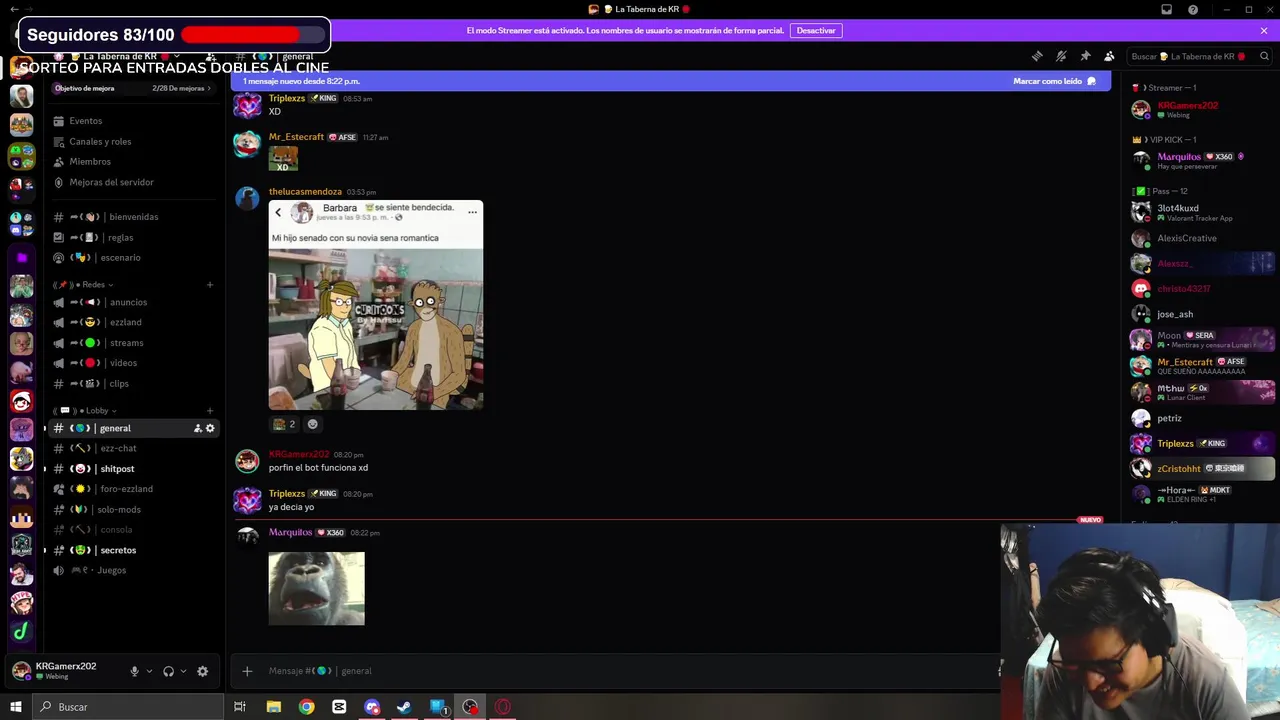Select the anuncios channel
1280x720 pixels.
point(133,302)
